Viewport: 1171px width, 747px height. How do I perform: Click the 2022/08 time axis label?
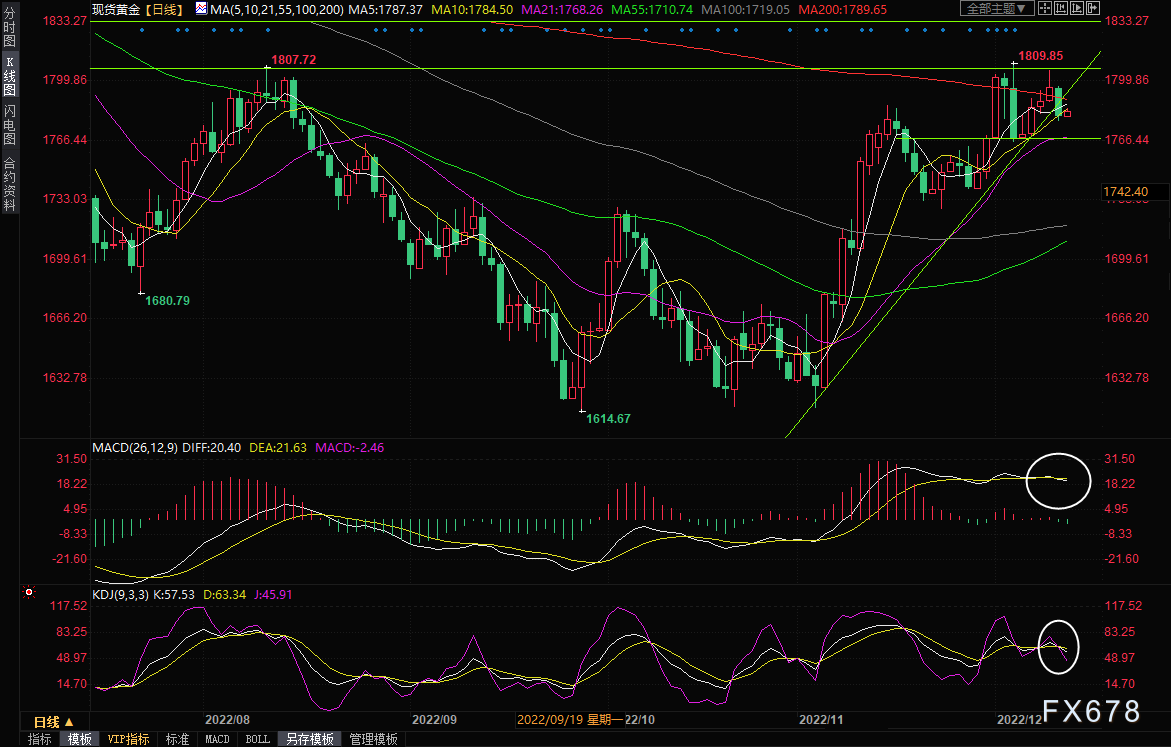click(x=227, y=719)
